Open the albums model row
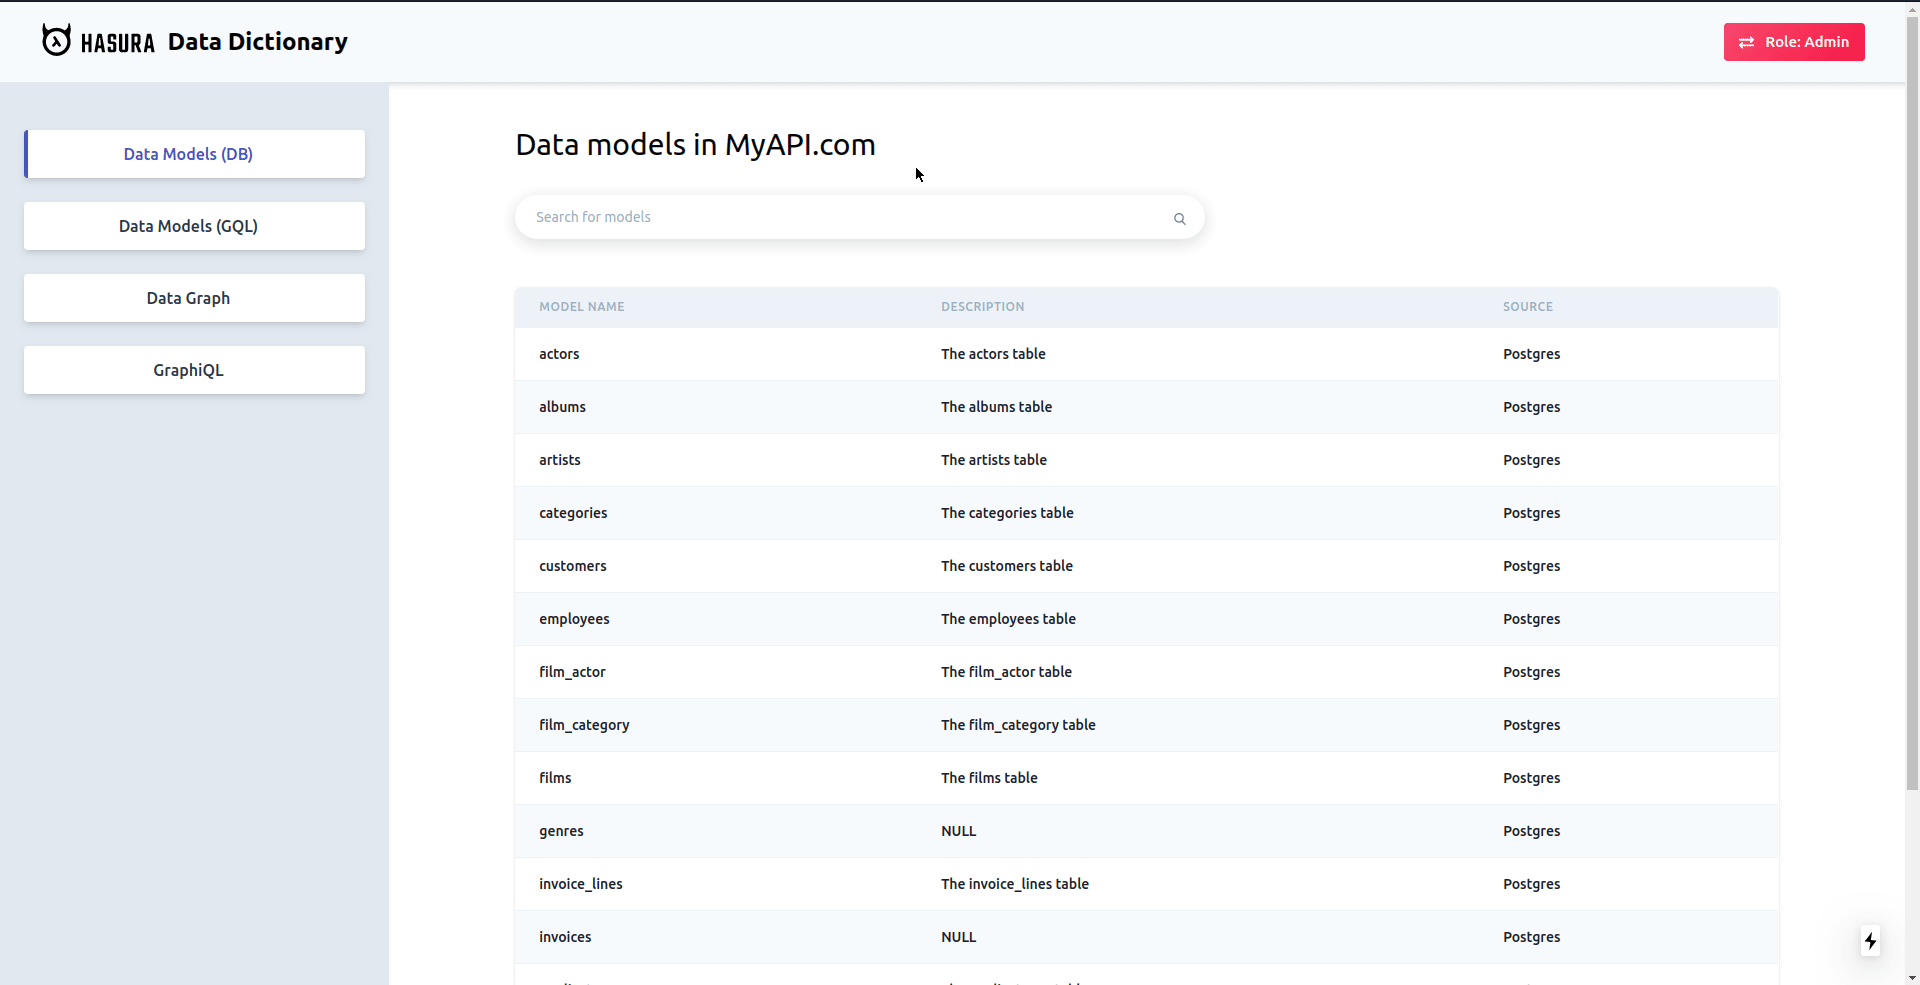 click(1146, 407)
